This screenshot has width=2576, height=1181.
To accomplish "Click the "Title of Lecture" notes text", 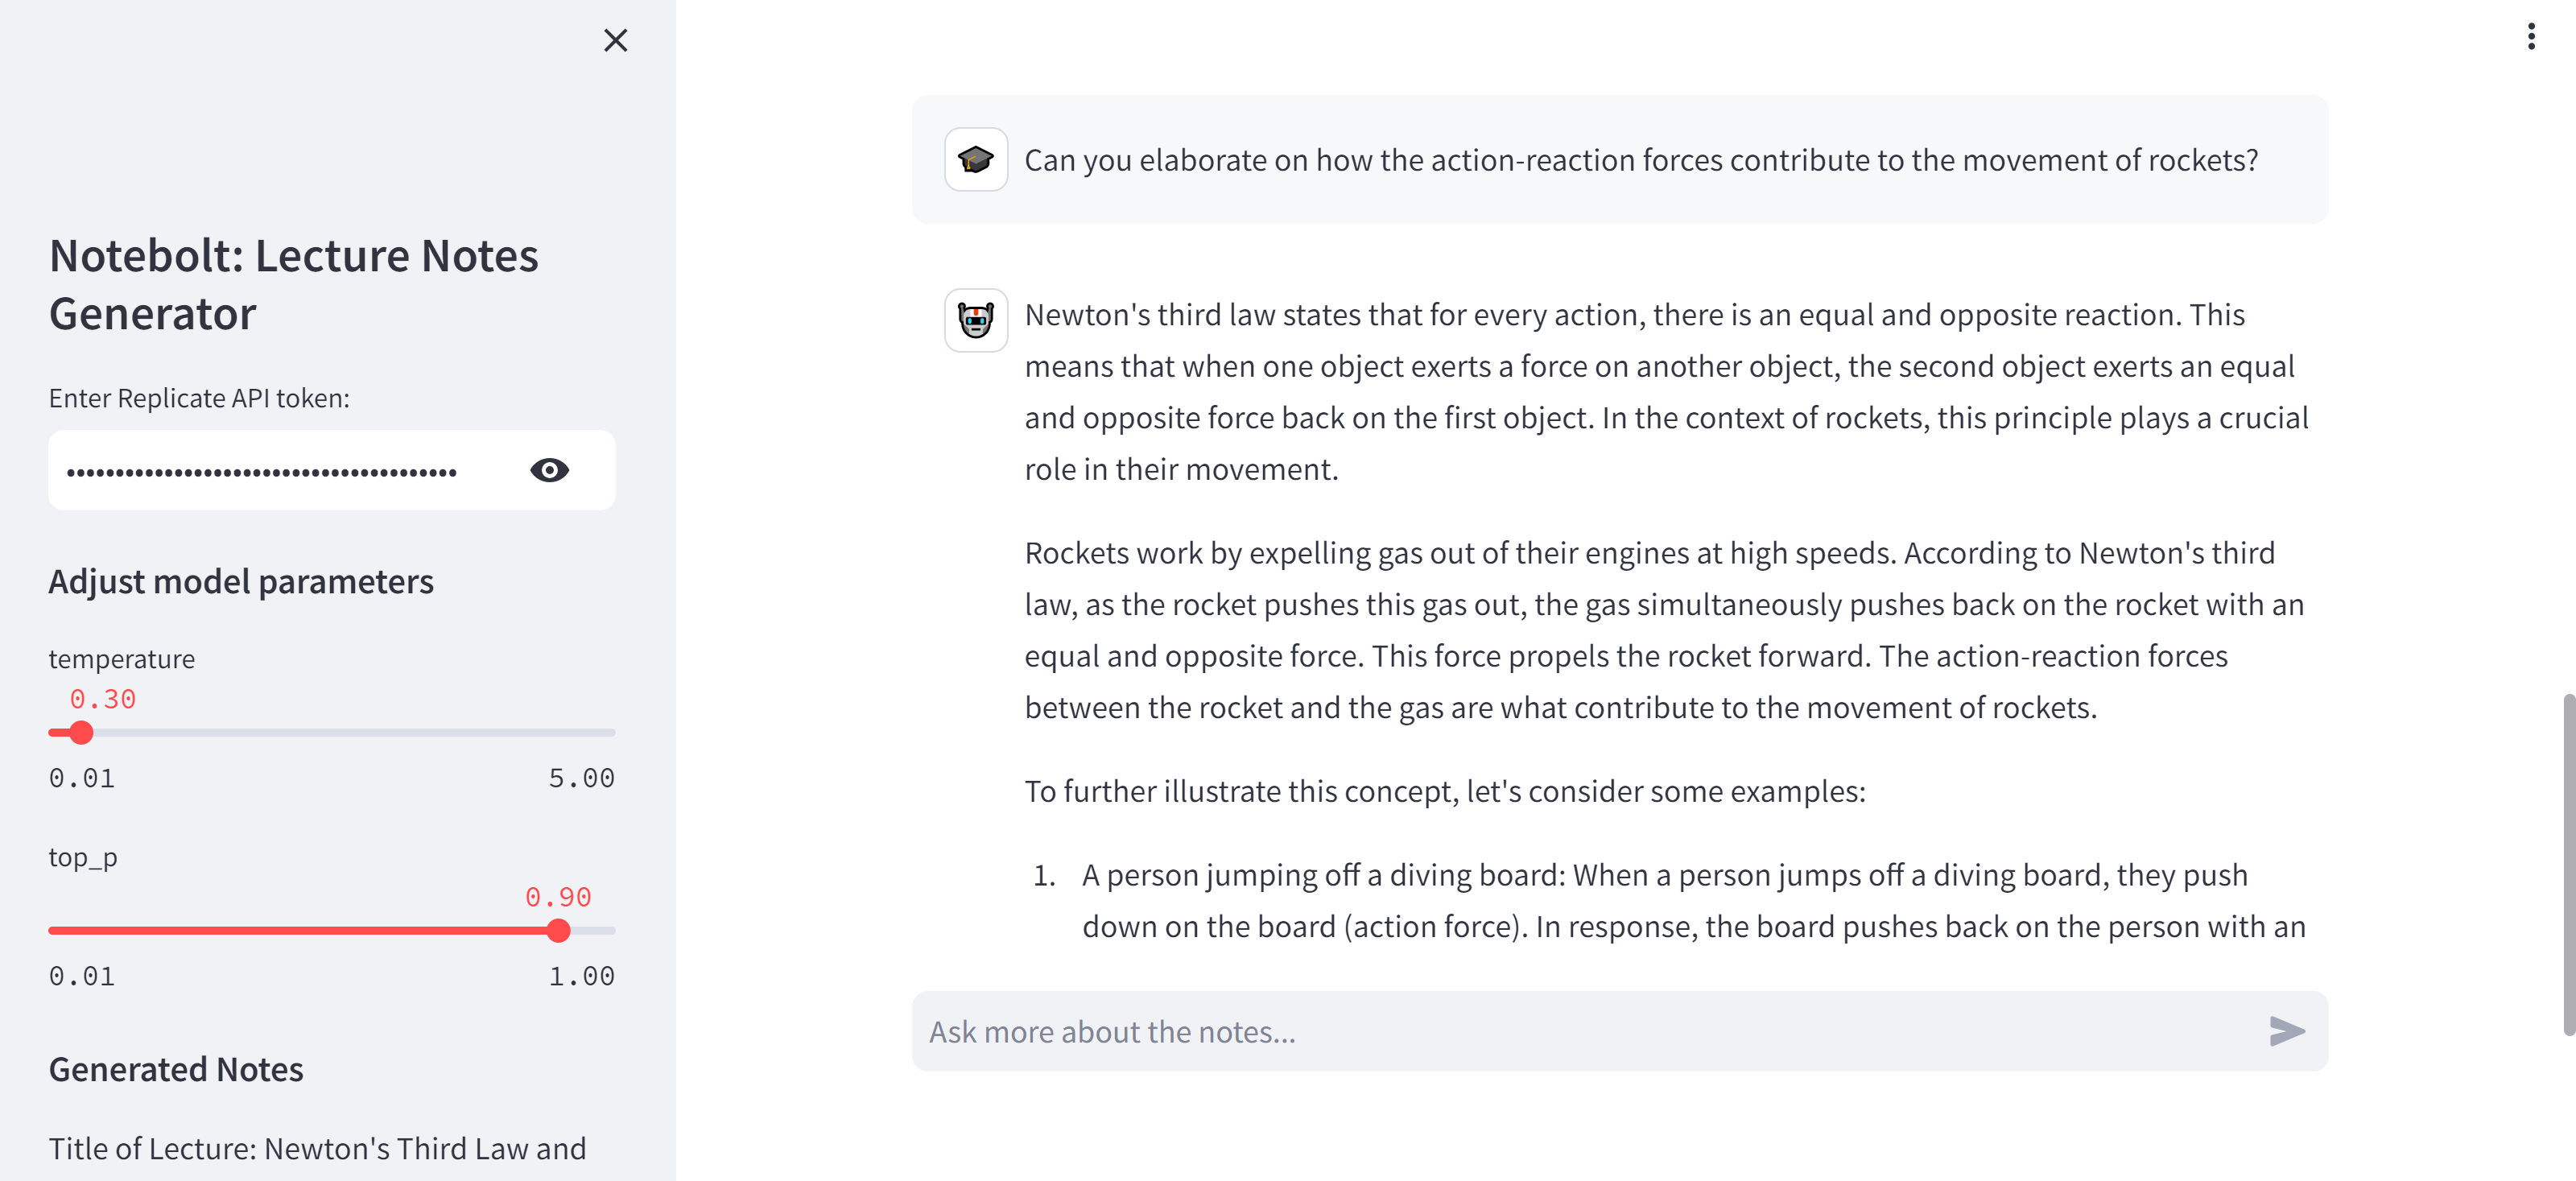I will click(317, 1149).
